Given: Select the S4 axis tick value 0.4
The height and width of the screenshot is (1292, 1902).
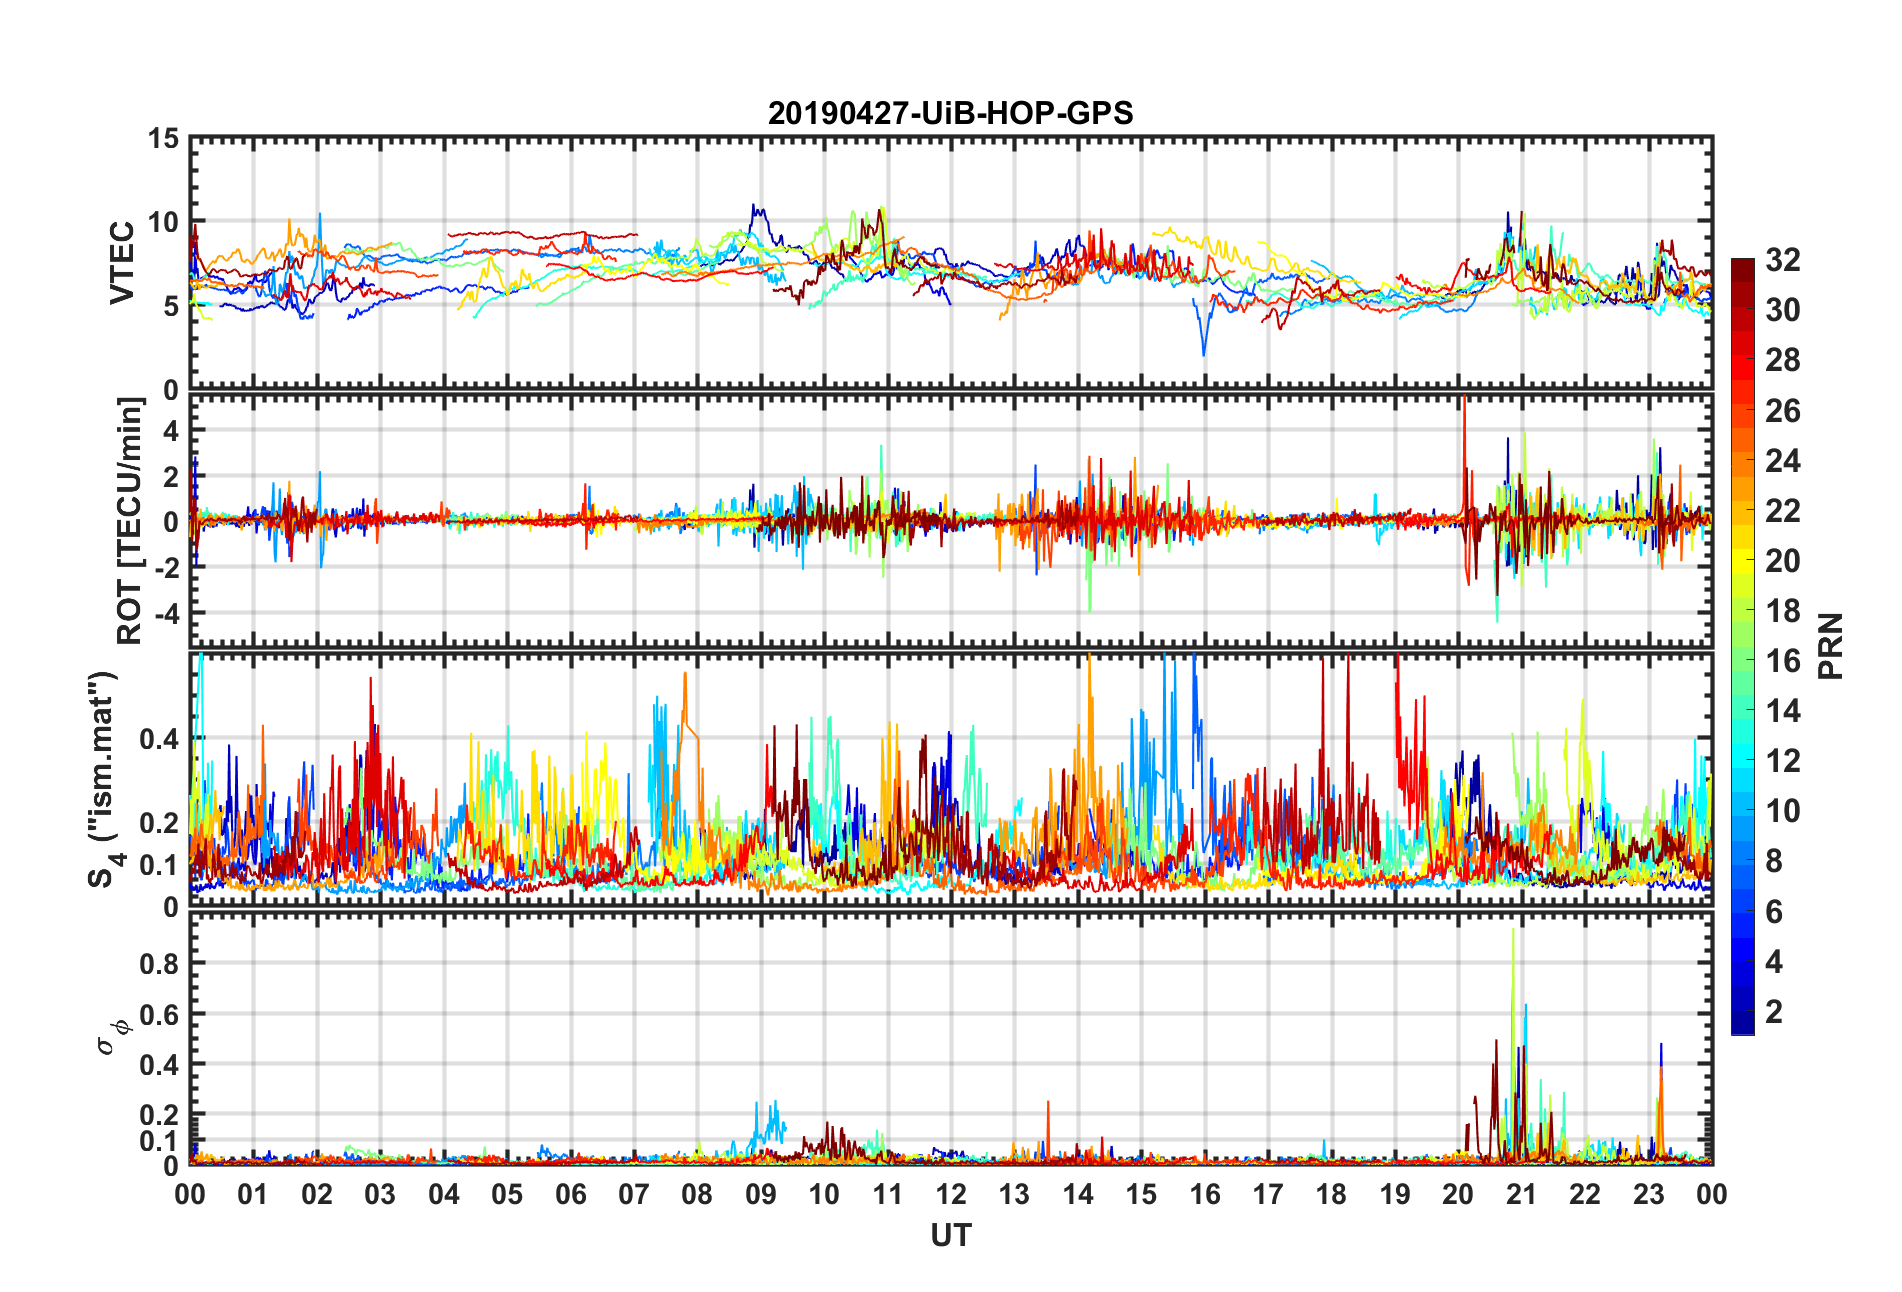Looking at the screenshot, I should [x=160, y=739].
